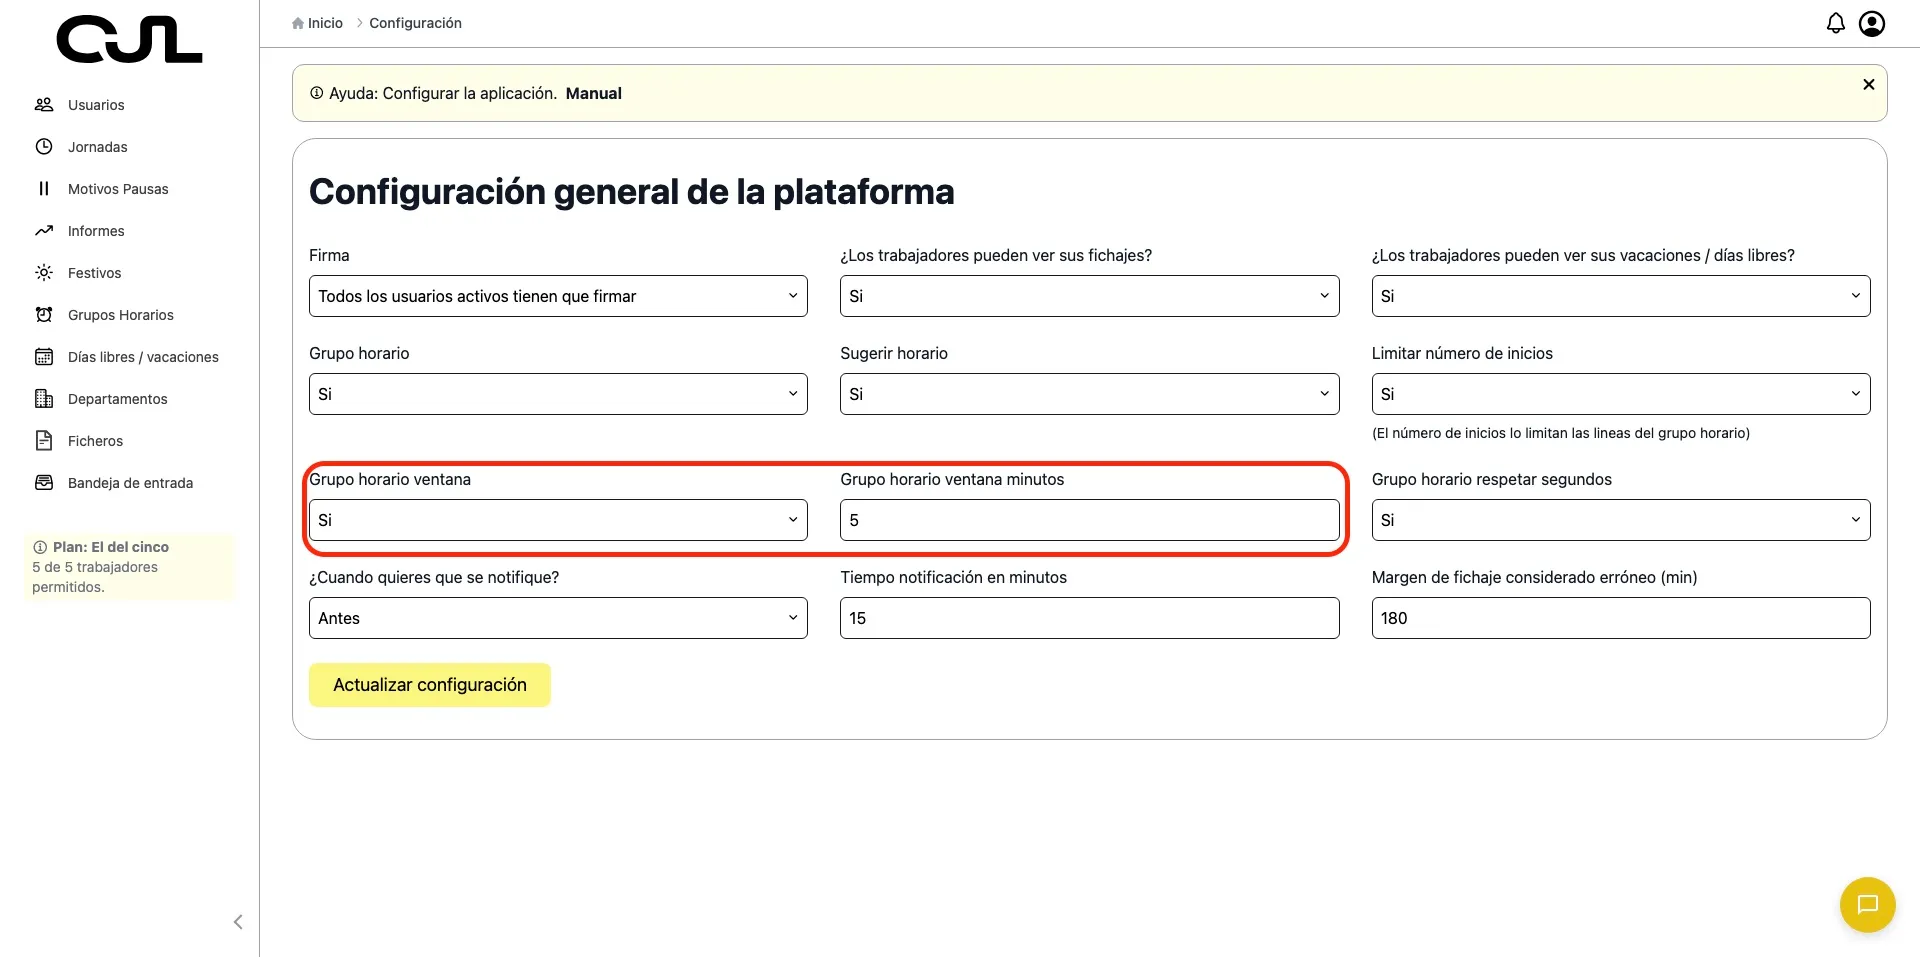
Task: Open the Manual link in help banner
Action: point(594,93)
